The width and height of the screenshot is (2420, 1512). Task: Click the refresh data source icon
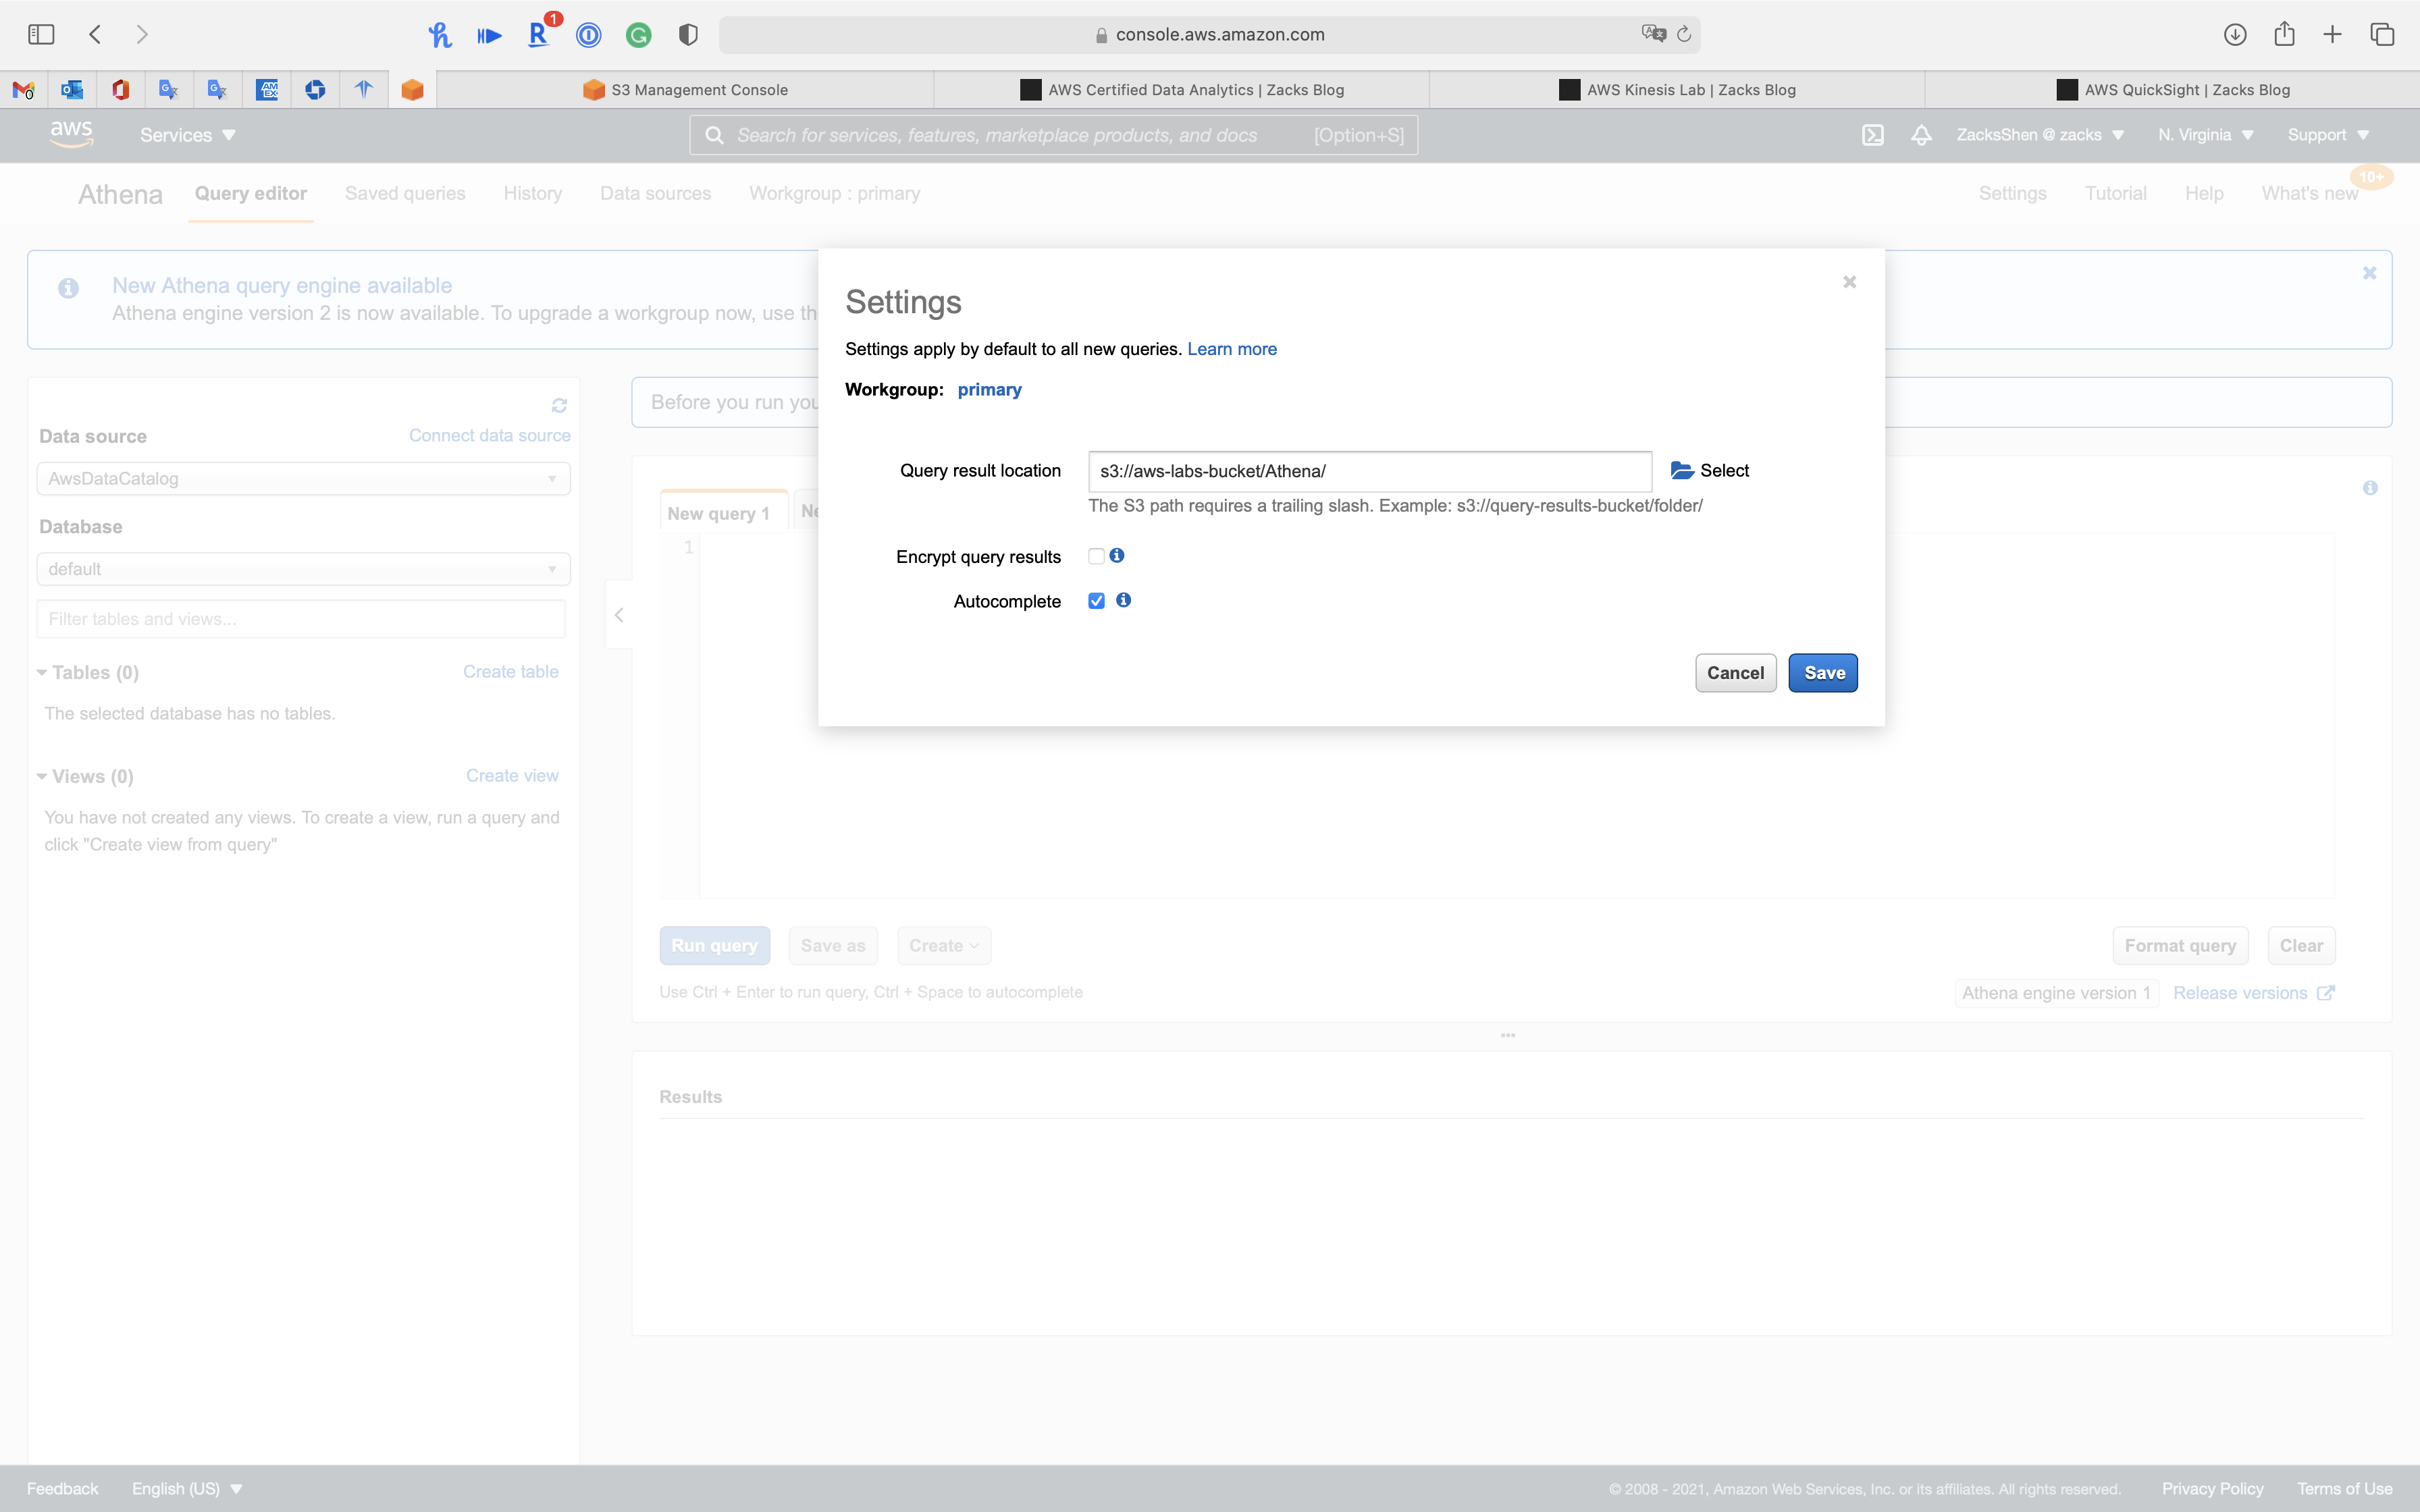[x=559, y=405]
